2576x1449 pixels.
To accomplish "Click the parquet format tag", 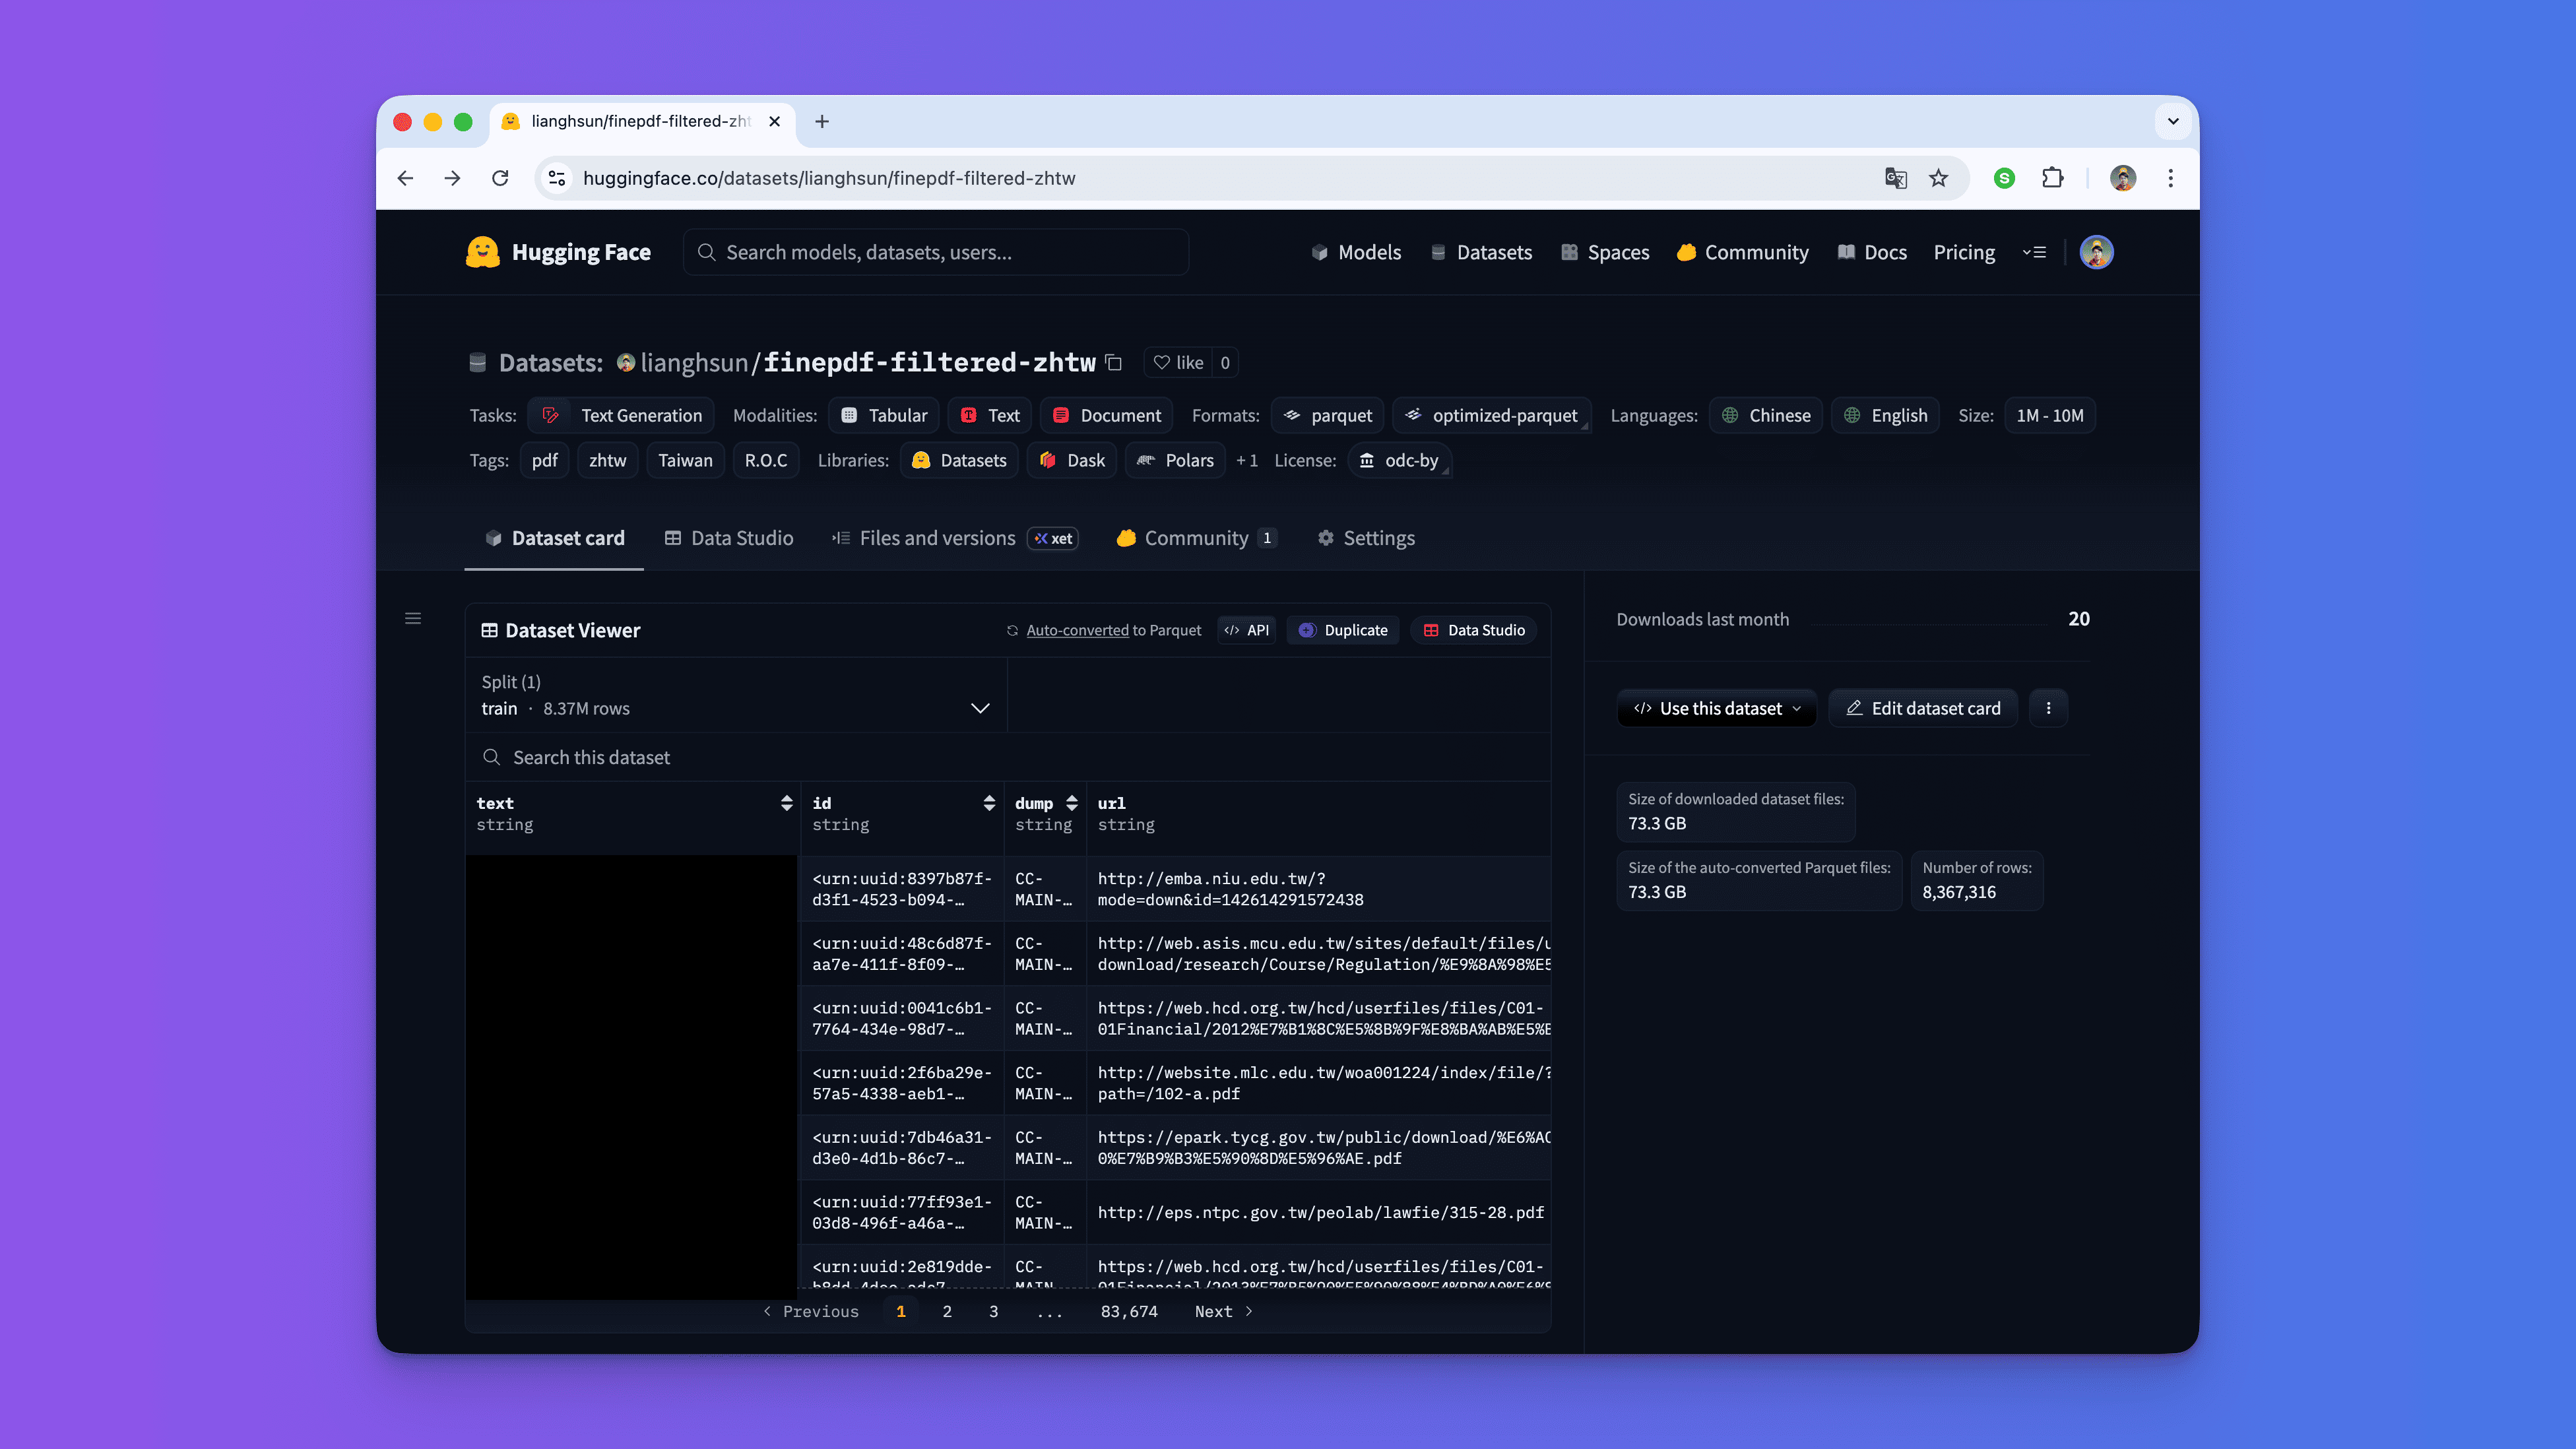I will pyautogui.click(x=1328, y=415).
